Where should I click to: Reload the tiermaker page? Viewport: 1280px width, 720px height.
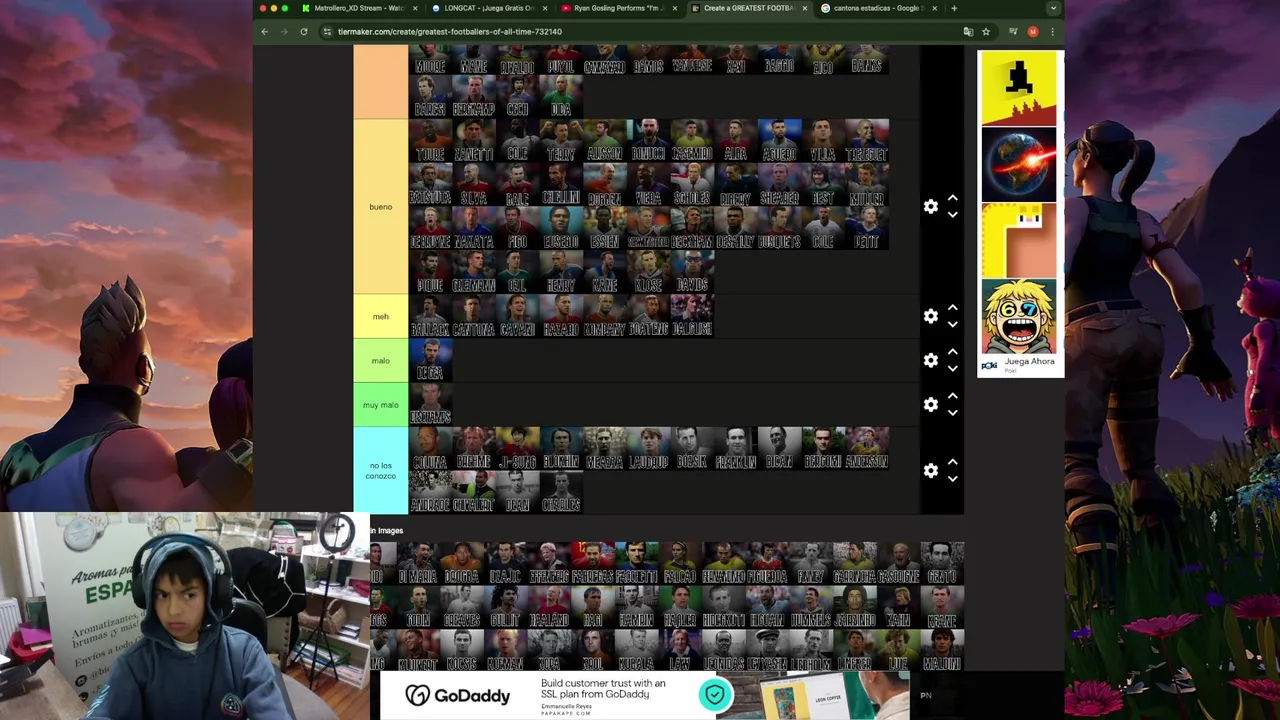click(304, 31)
